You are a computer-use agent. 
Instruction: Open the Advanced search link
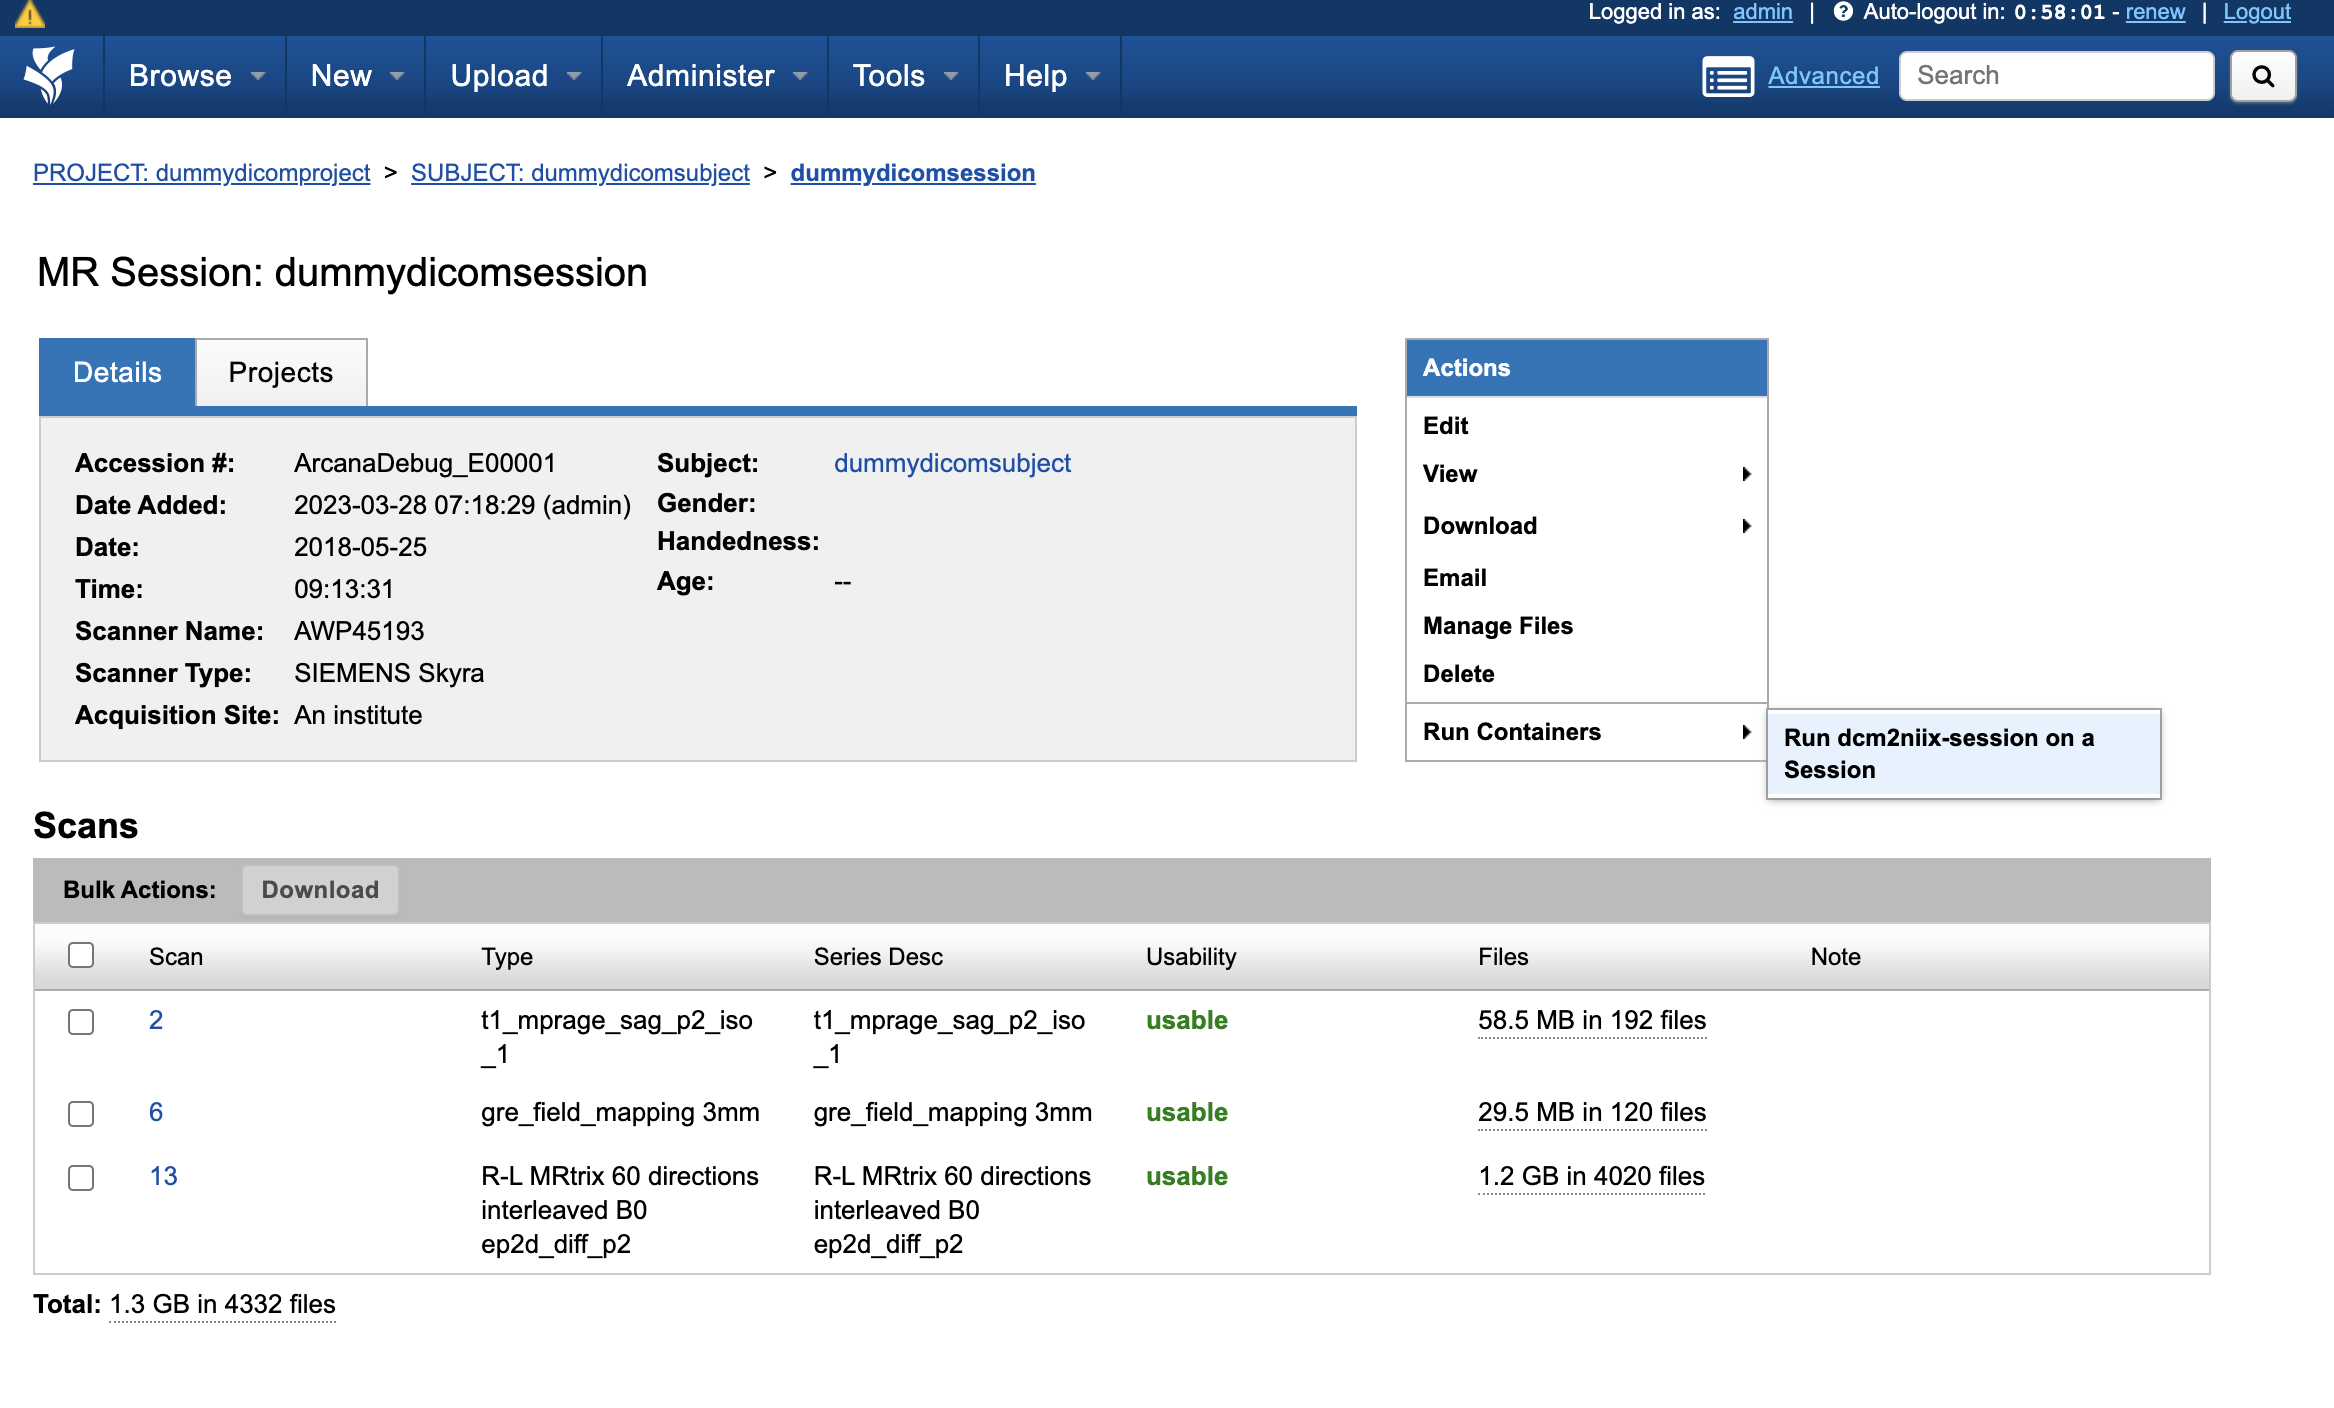coord(1823,76)
